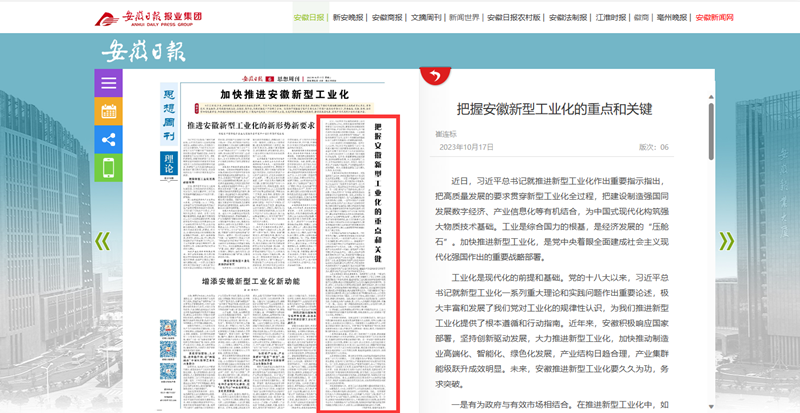
Task: Open the 安徽商报 navigation link
Action: (x=387, y=18)
